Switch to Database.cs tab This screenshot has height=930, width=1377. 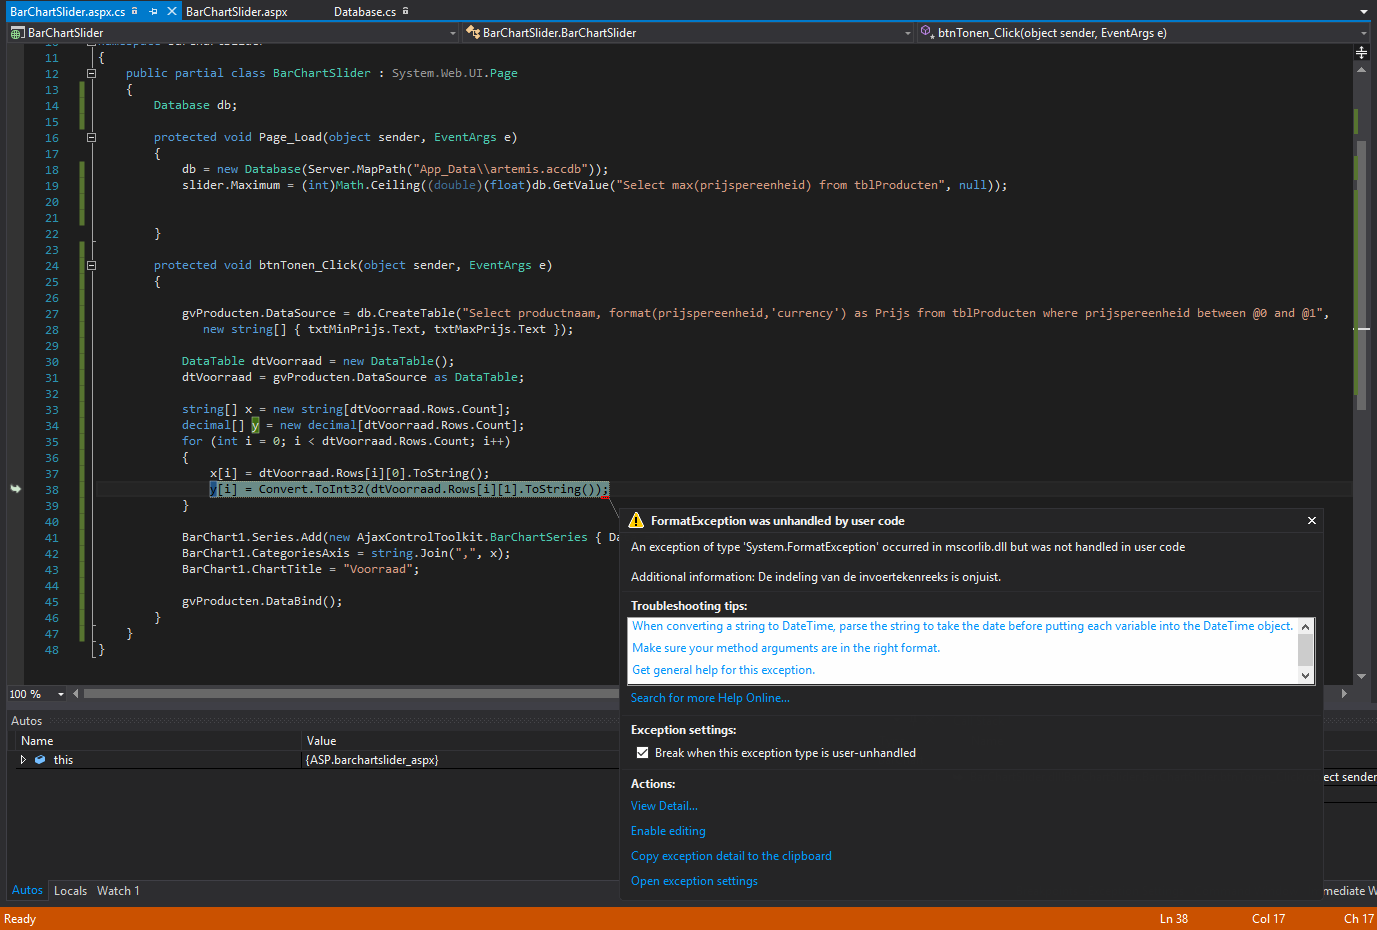tap(365, 12)
